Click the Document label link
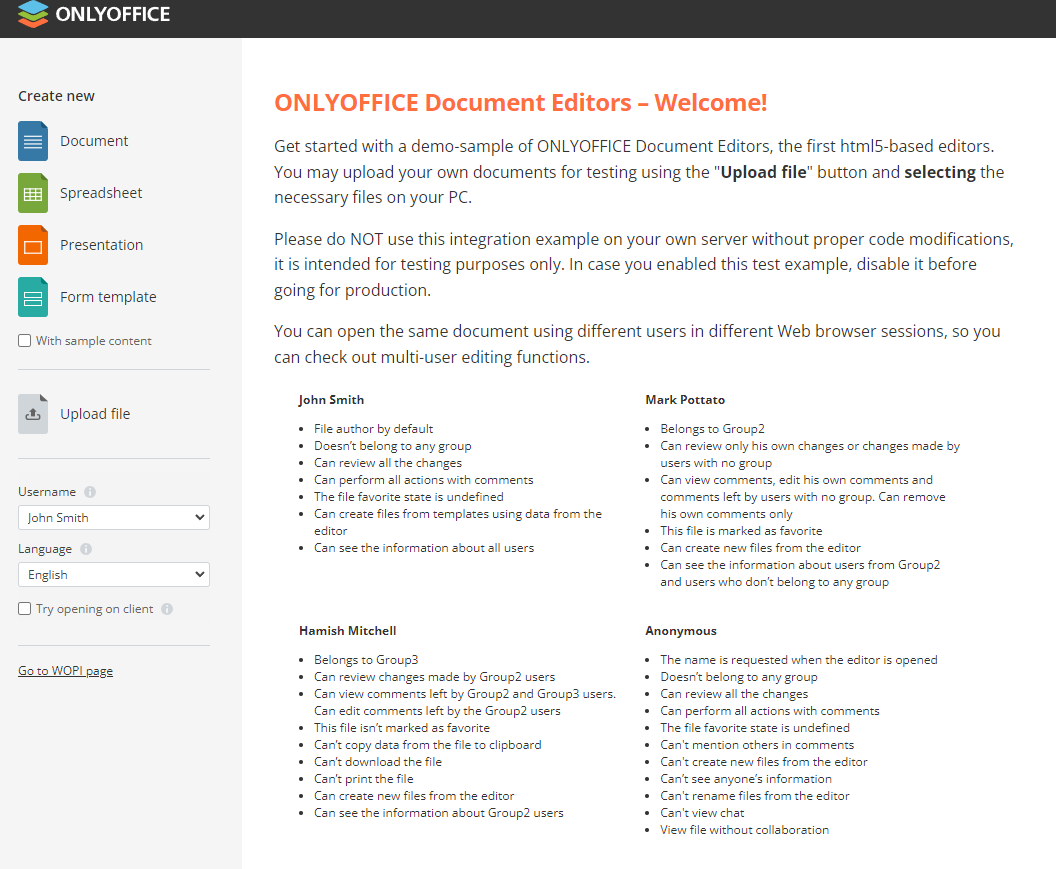The width and height of the screenshot is (1056, 869). [x=94, y=141]
